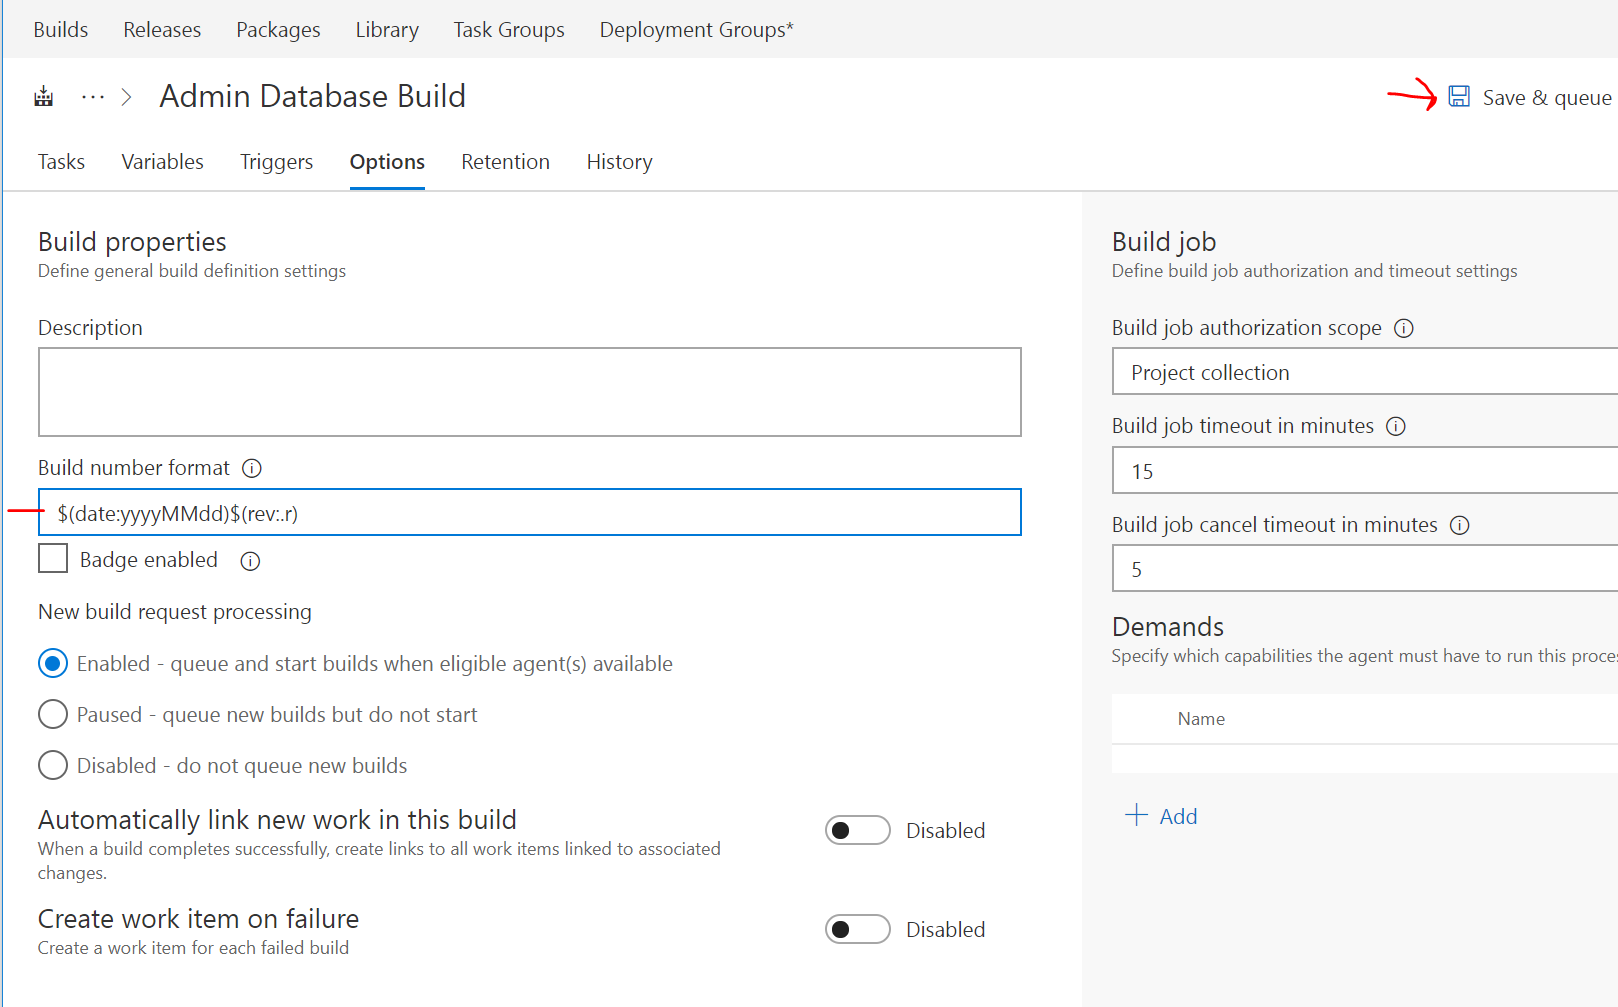Select Disabled do not queue option
This screenshot has height=1007, width=1618.
click(x=53, y=765)
